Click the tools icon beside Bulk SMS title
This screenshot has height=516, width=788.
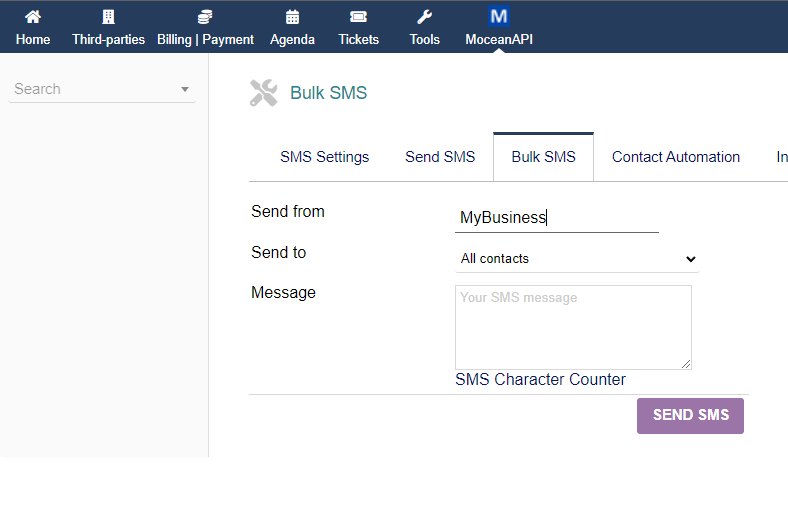coord(263,93)
